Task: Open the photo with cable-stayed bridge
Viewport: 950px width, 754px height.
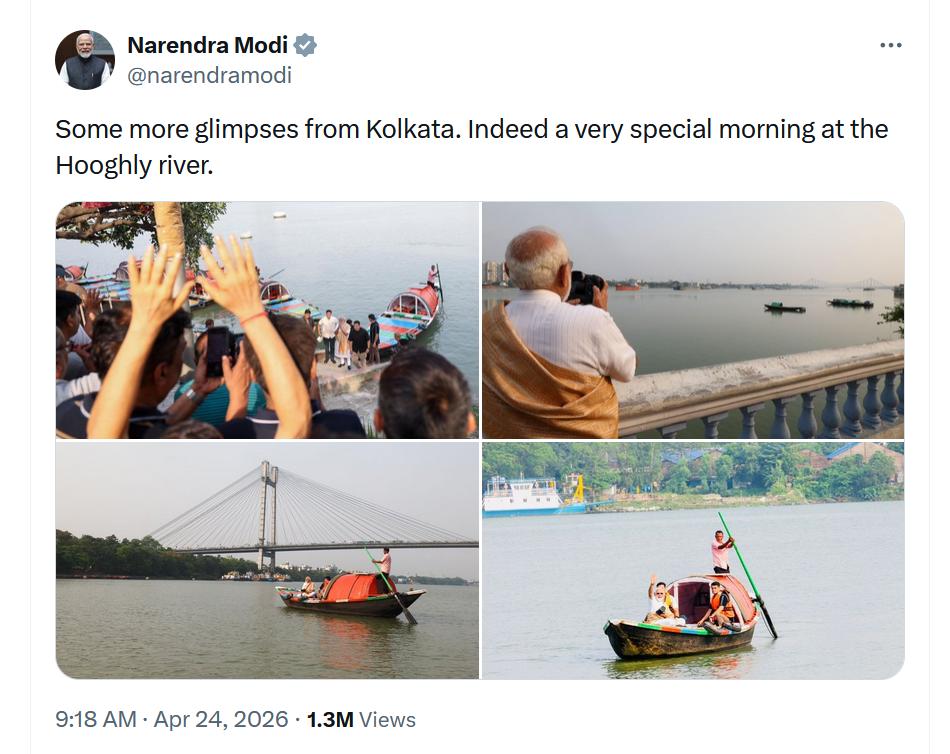Action: click(267, 560)
